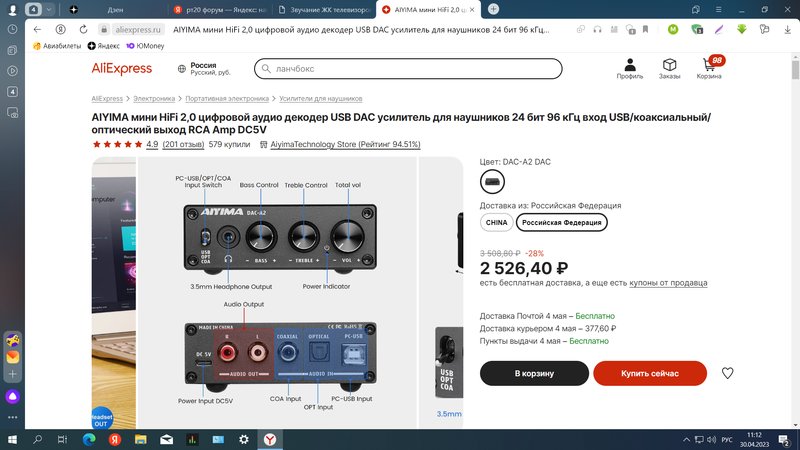
Task: Show hidden system tray icons
Action: (x=686, y=440)
